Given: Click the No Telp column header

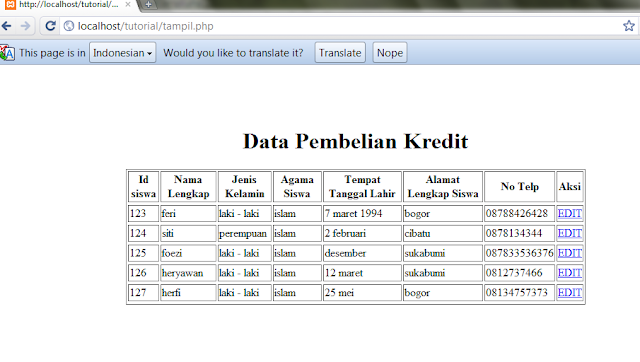Looking at the screenshot, I should coord(520,187).
